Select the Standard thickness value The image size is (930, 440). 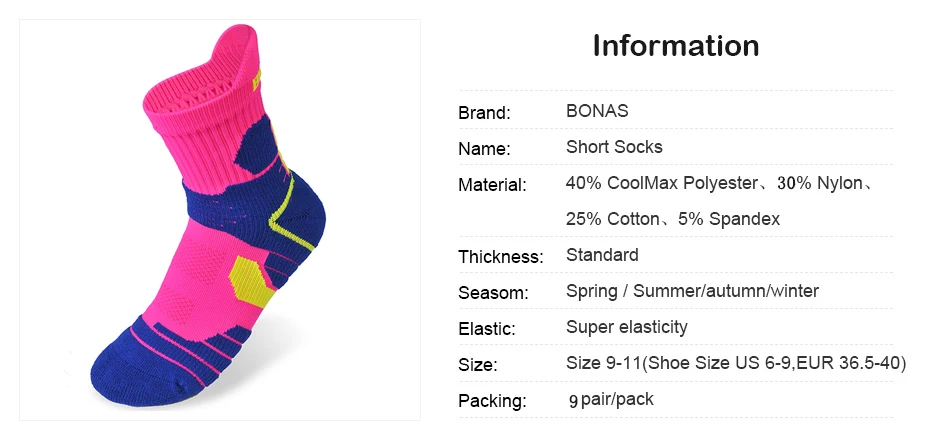pyautogui.click(x=602, y=255)
